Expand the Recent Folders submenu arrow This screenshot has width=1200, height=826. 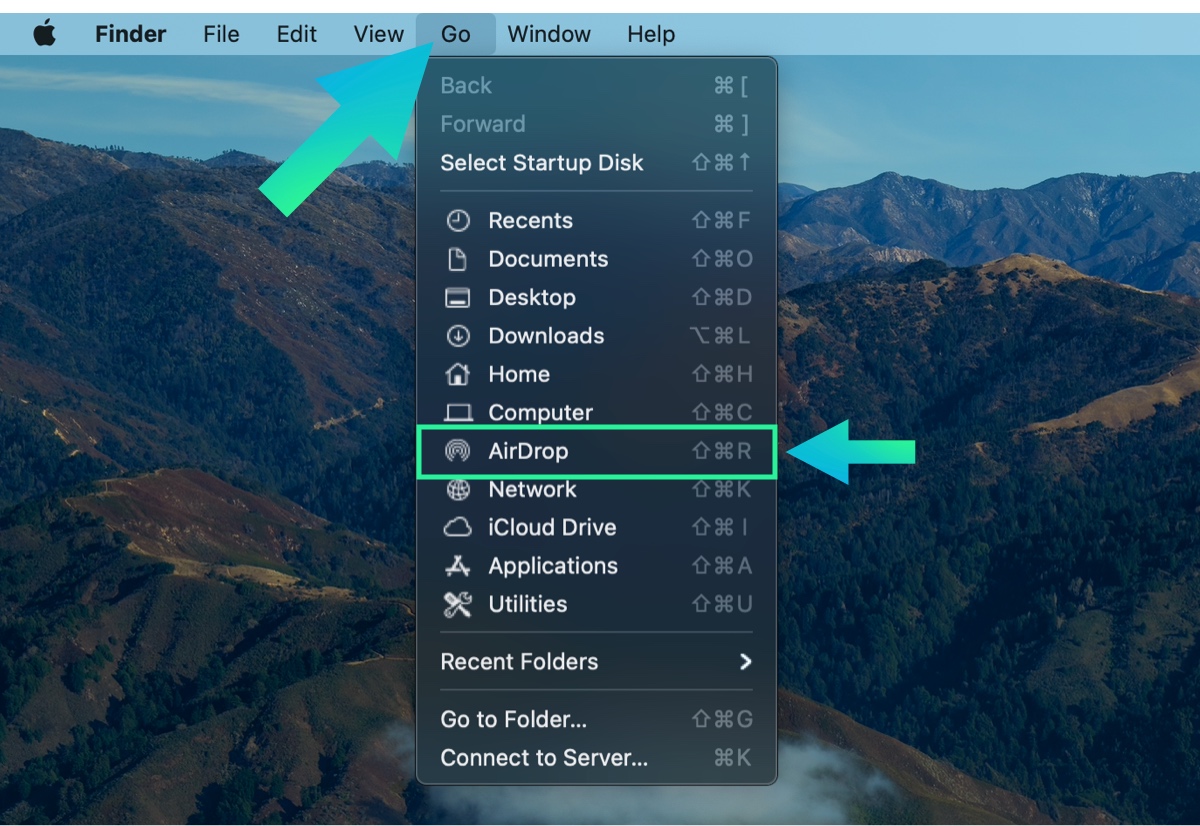(x=745, y=662)
